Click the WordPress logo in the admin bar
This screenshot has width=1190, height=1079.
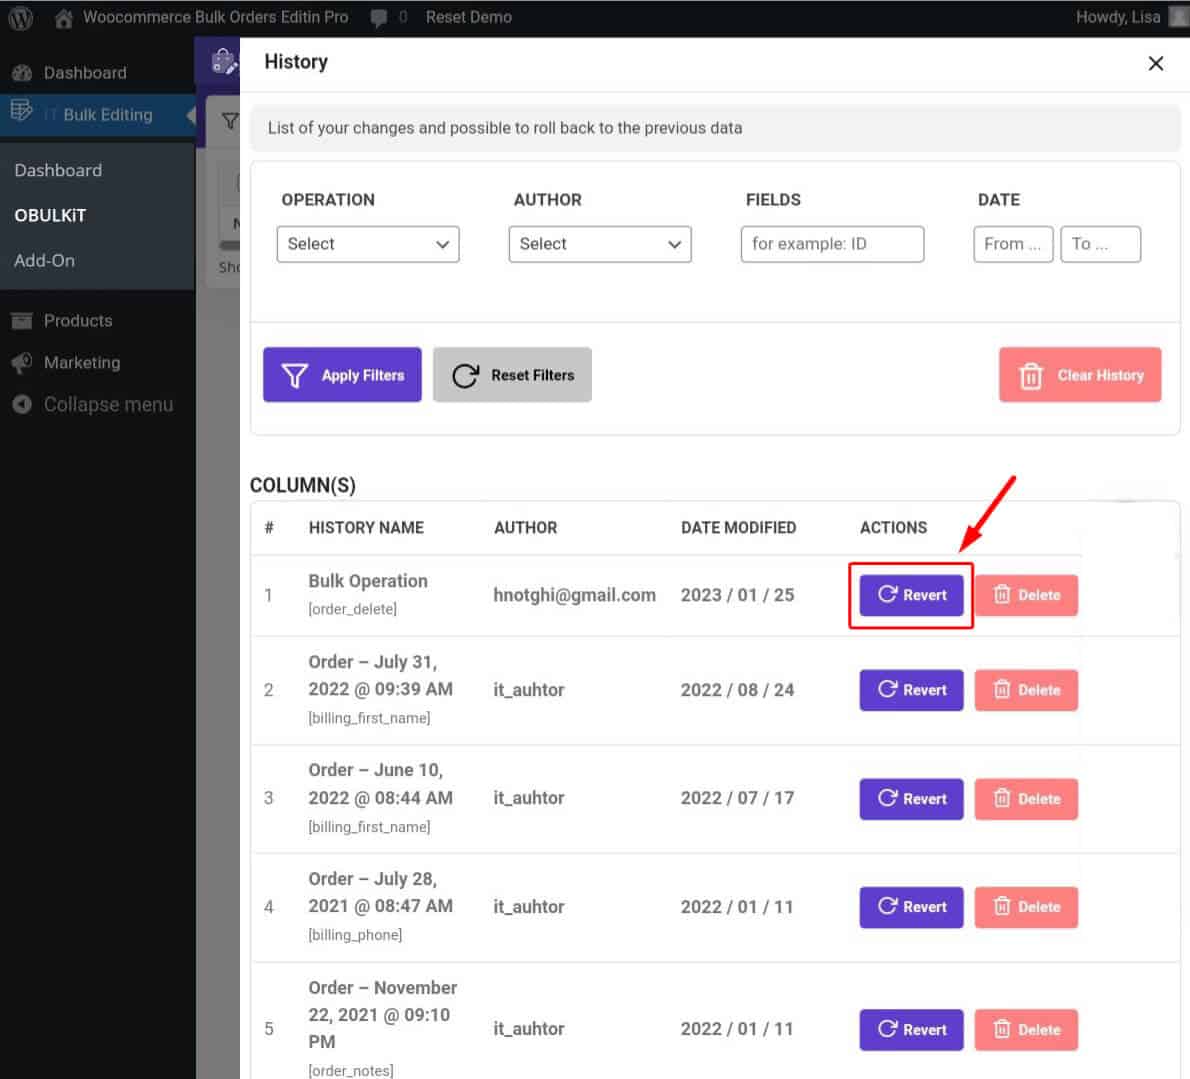click(x=20, y=17)
